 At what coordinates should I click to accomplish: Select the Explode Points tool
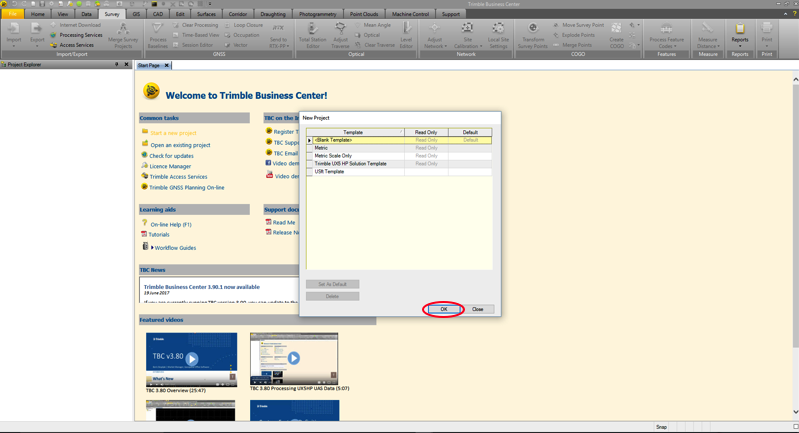[574, 35]
